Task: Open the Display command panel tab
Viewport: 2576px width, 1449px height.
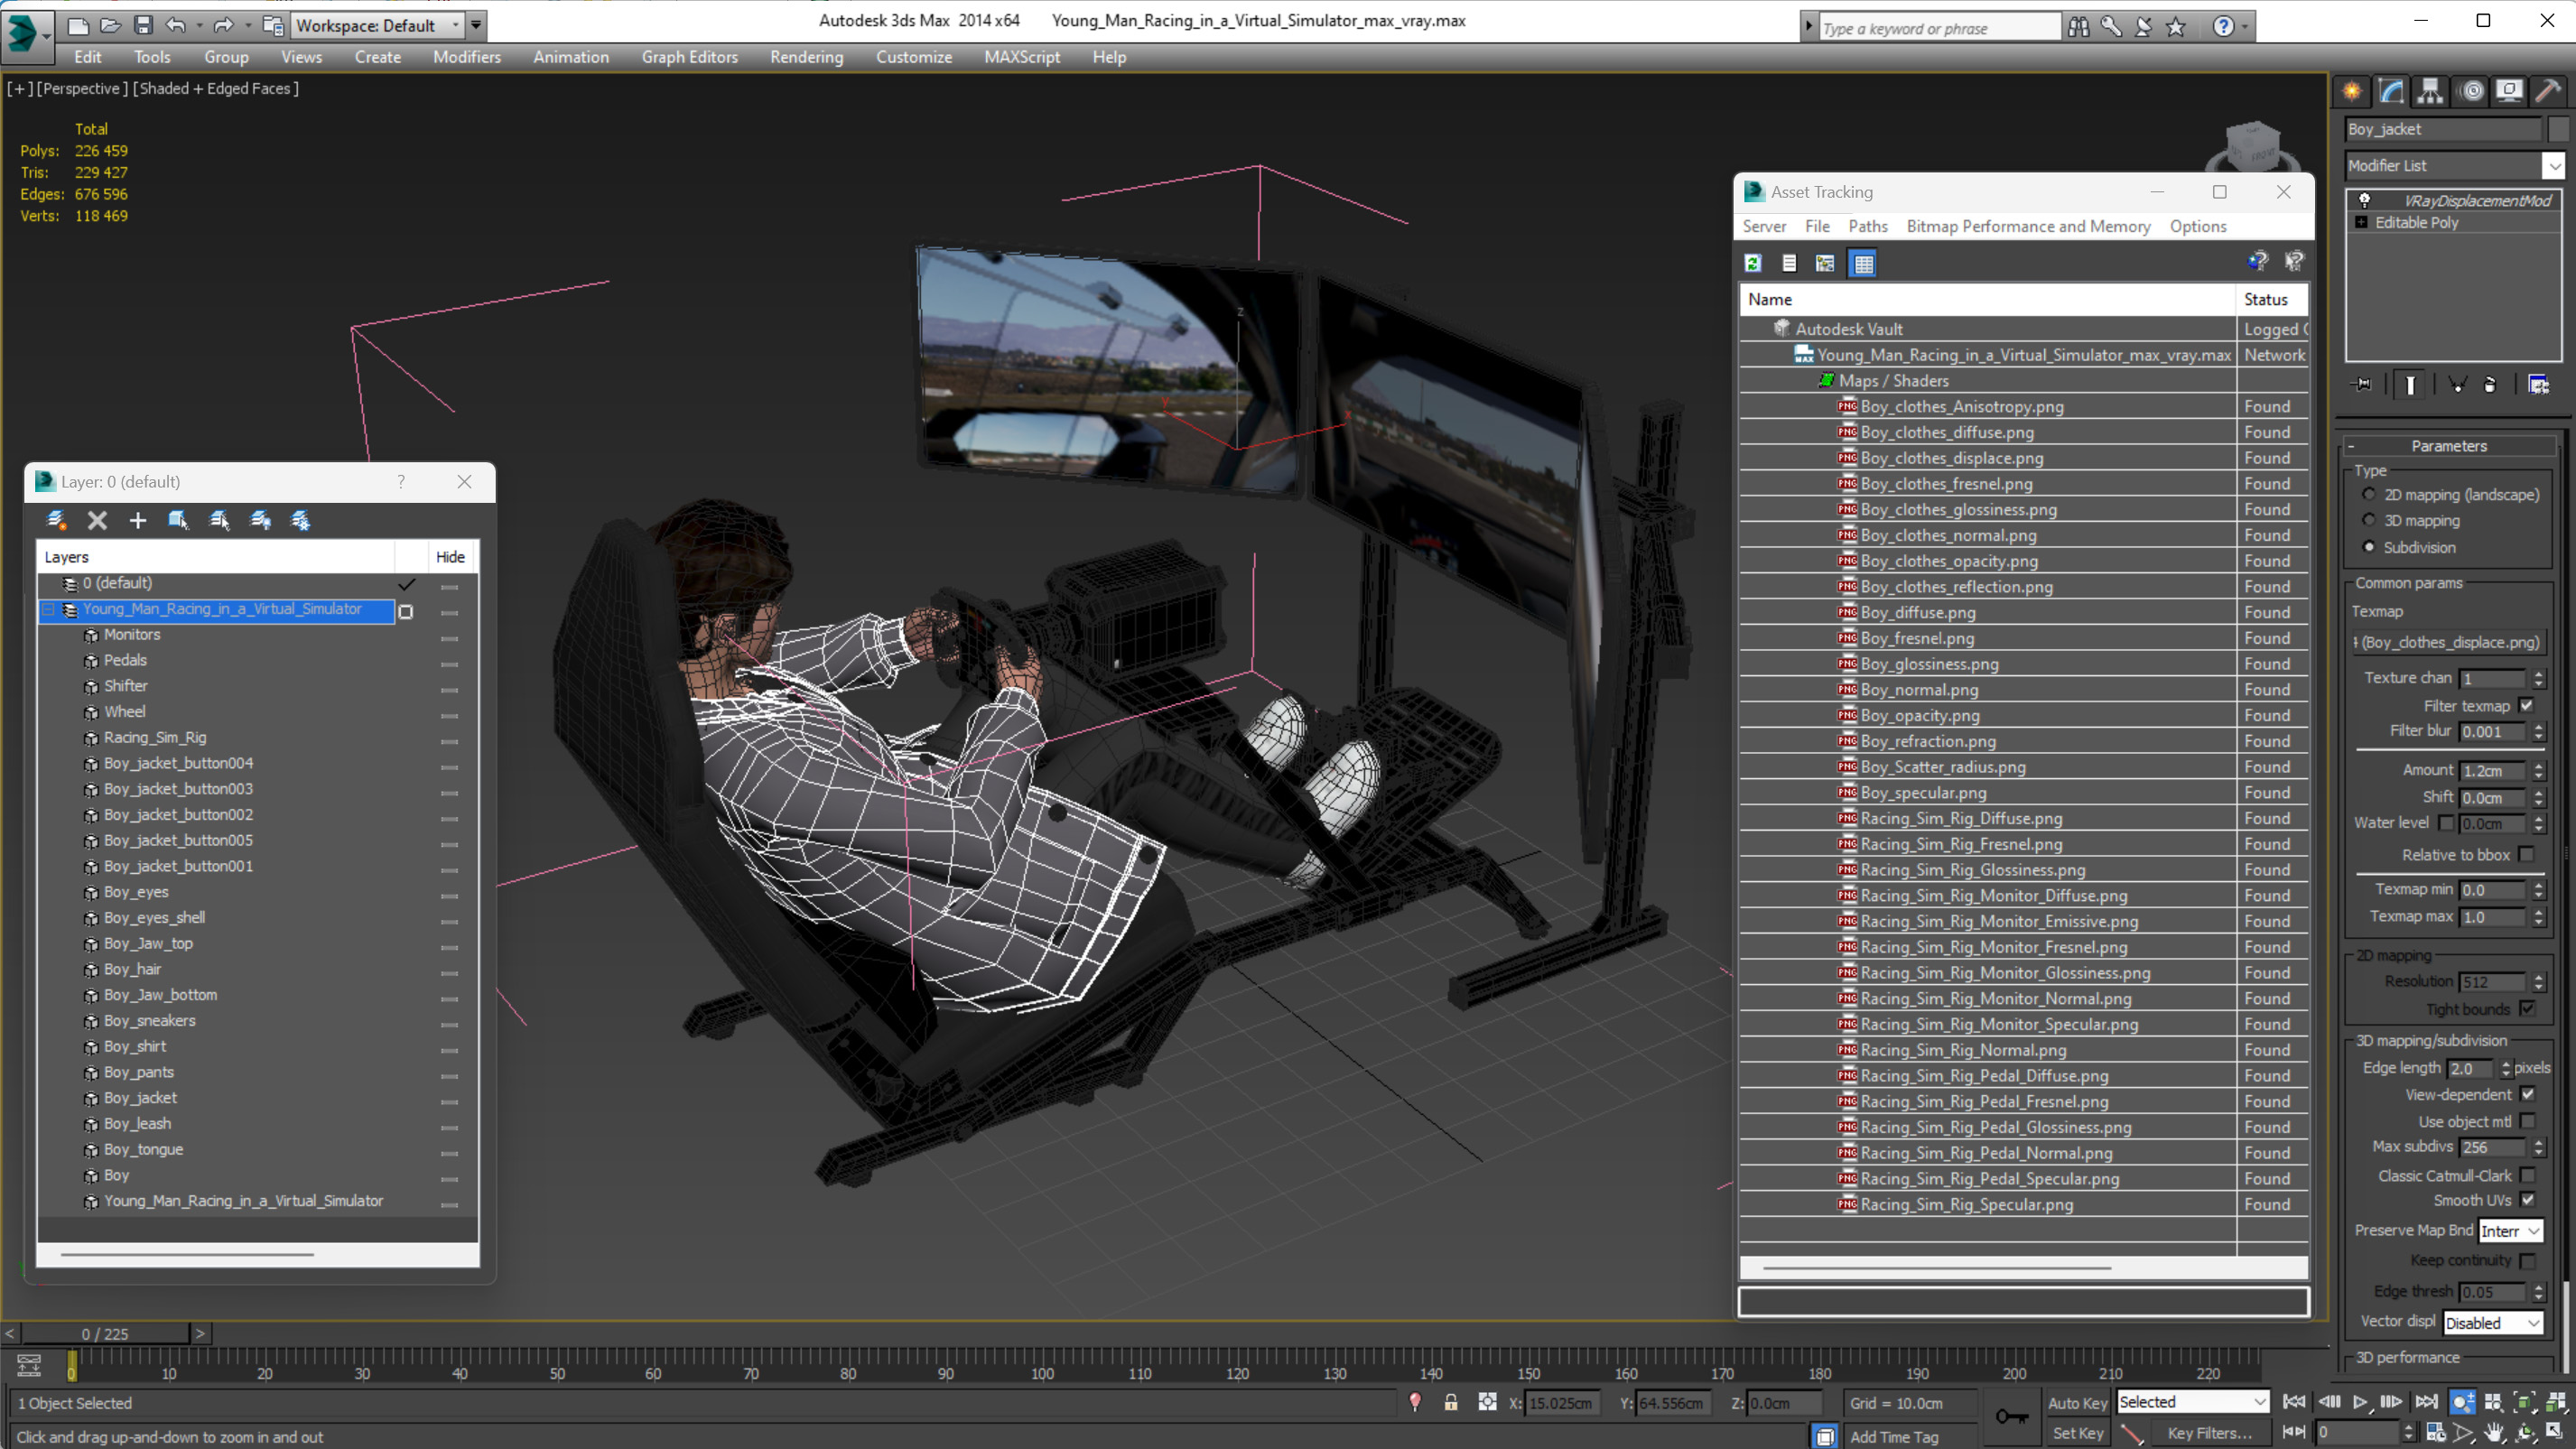Action: point(2509,91)
